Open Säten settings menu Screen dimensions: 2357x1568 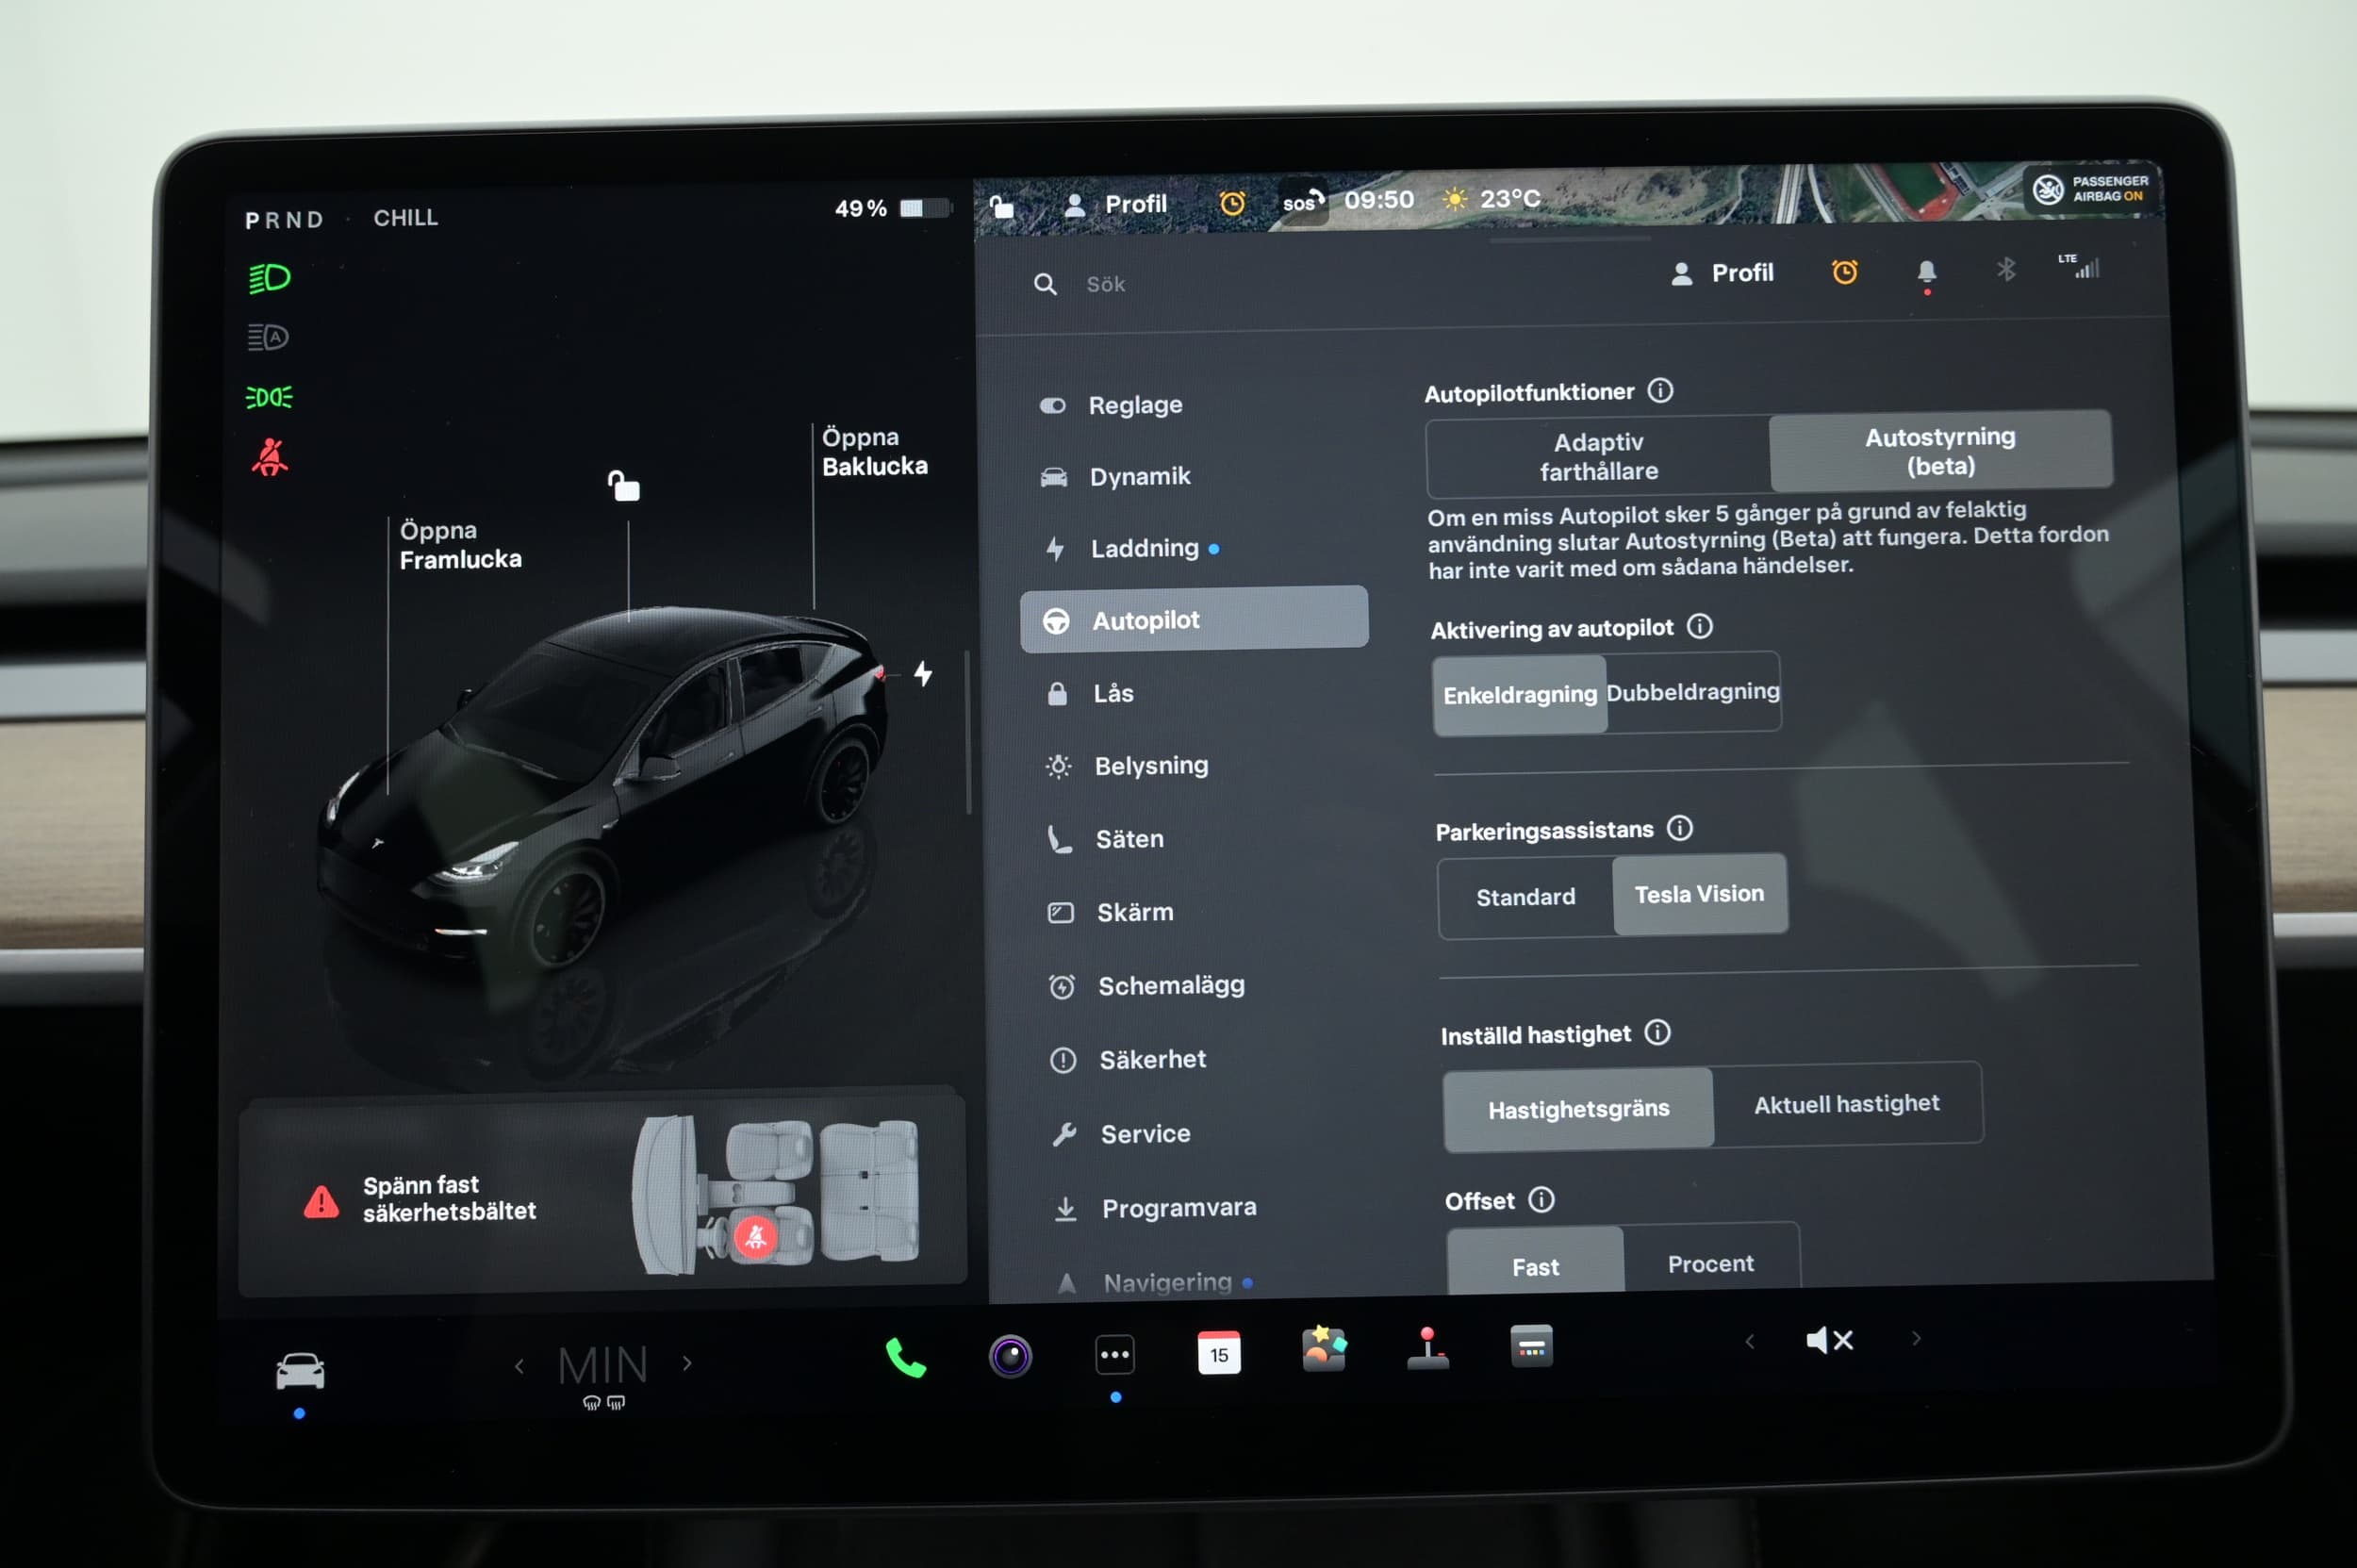1197,839
